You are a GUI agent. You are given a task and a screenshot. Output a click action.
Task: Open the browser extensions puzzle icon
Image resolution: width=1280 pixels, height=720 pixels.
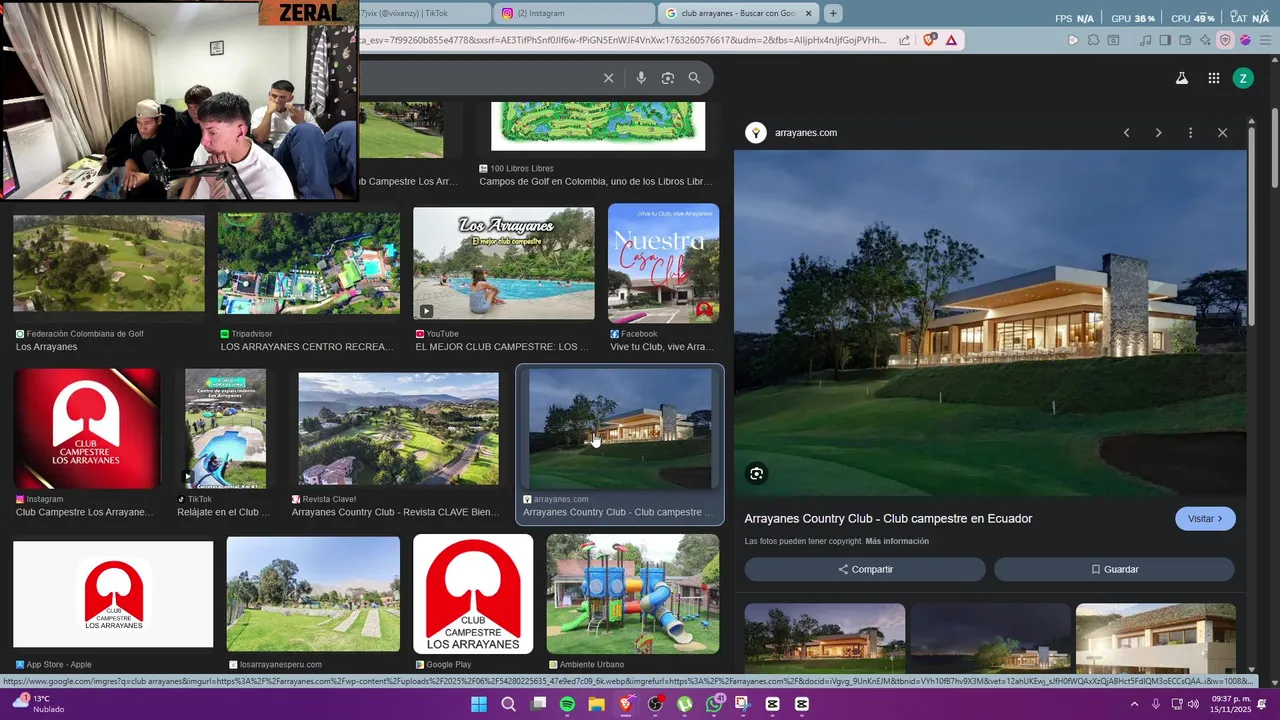1093,40
